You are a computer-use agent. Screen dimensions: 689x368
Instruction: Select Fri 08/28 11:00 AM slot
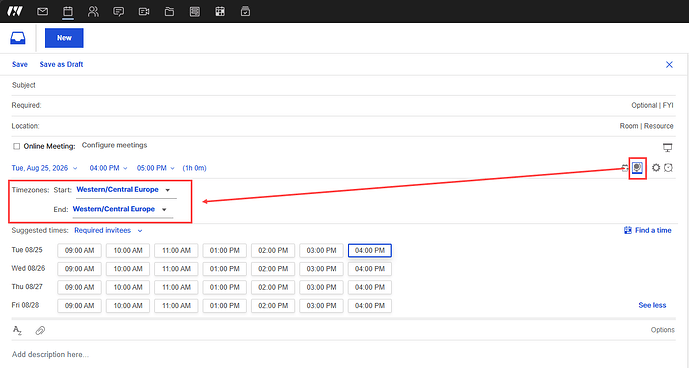pos(176,306)
